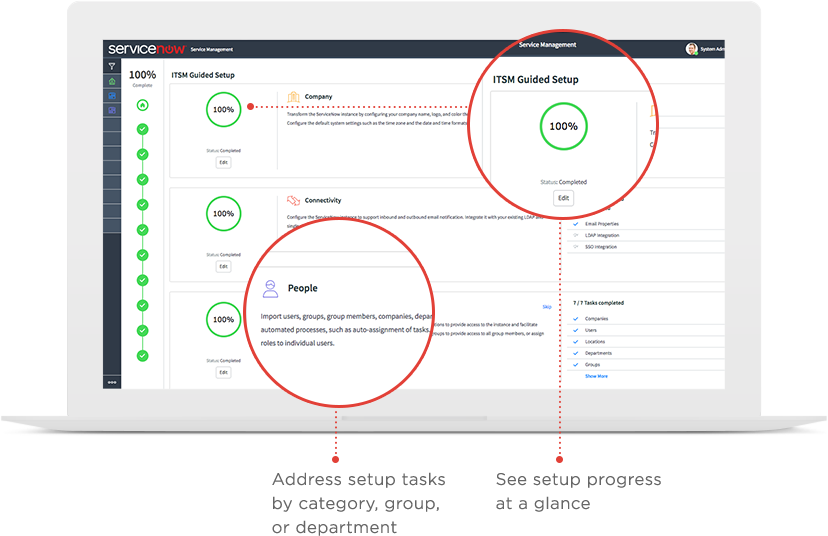Image resolution: width=828 pixels, height=536 pixels.
Task: Open the filter navigator funnel icon
Action: tap(112, 67)
